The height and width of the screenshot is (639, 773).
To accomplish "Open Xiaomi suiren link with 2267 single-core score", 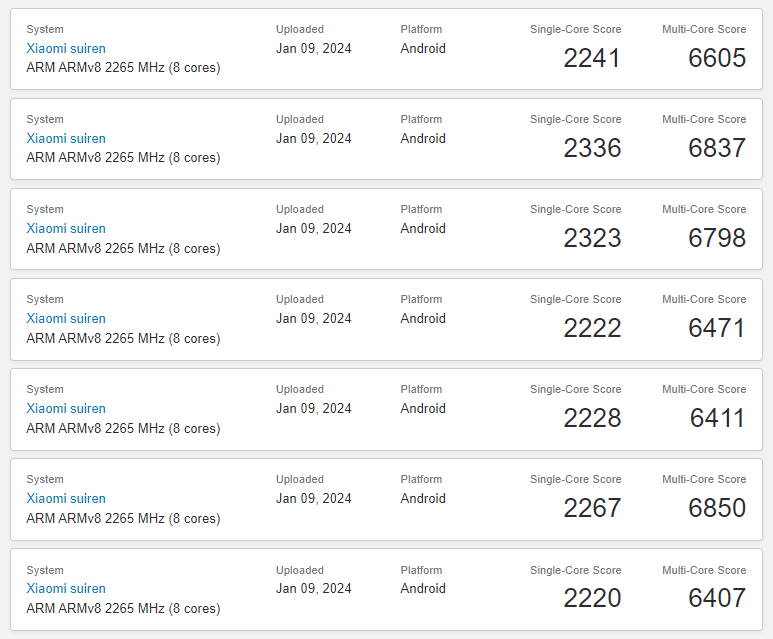I will coord(66,499).
